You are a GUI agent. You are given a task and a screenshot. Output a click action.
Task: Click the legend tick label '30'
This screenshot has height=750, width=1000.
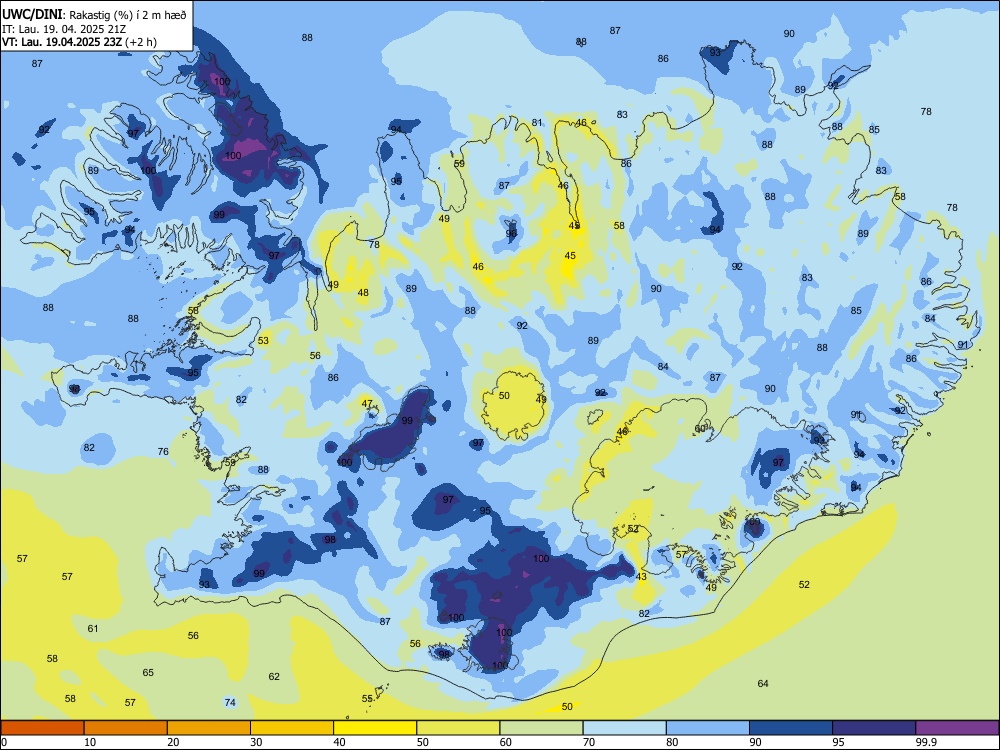tap(256, 742)
